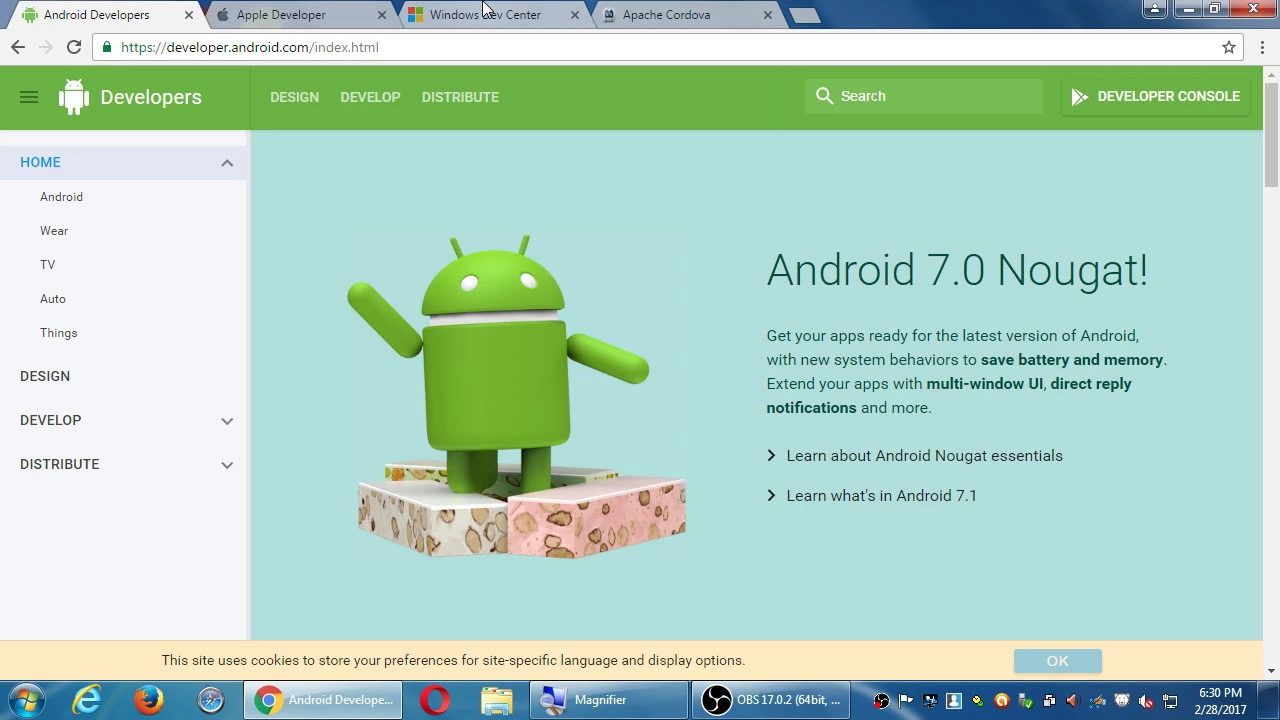
Task: Open the hamburger navigation menu
Action: (29, 97)
